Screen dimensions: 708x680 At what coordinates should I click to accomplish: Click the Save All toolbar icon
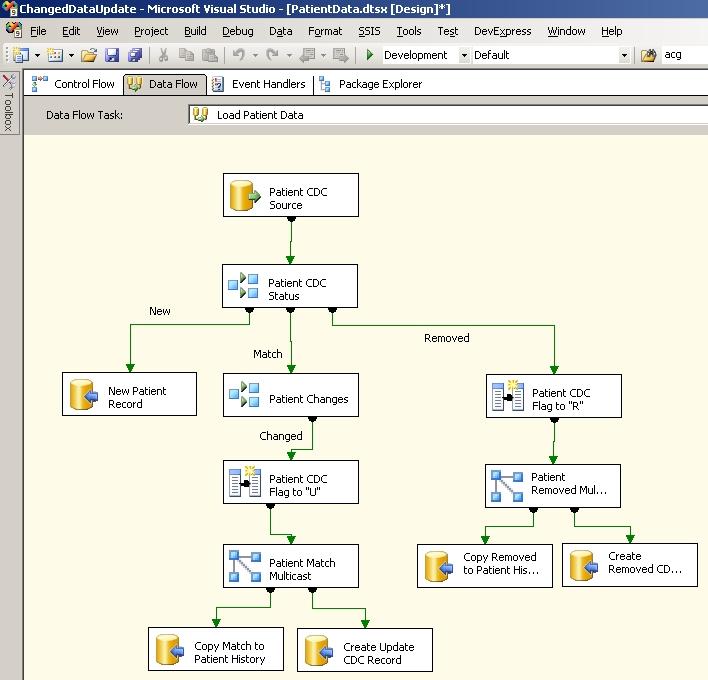pyautogui.click(x=134, y=55)
